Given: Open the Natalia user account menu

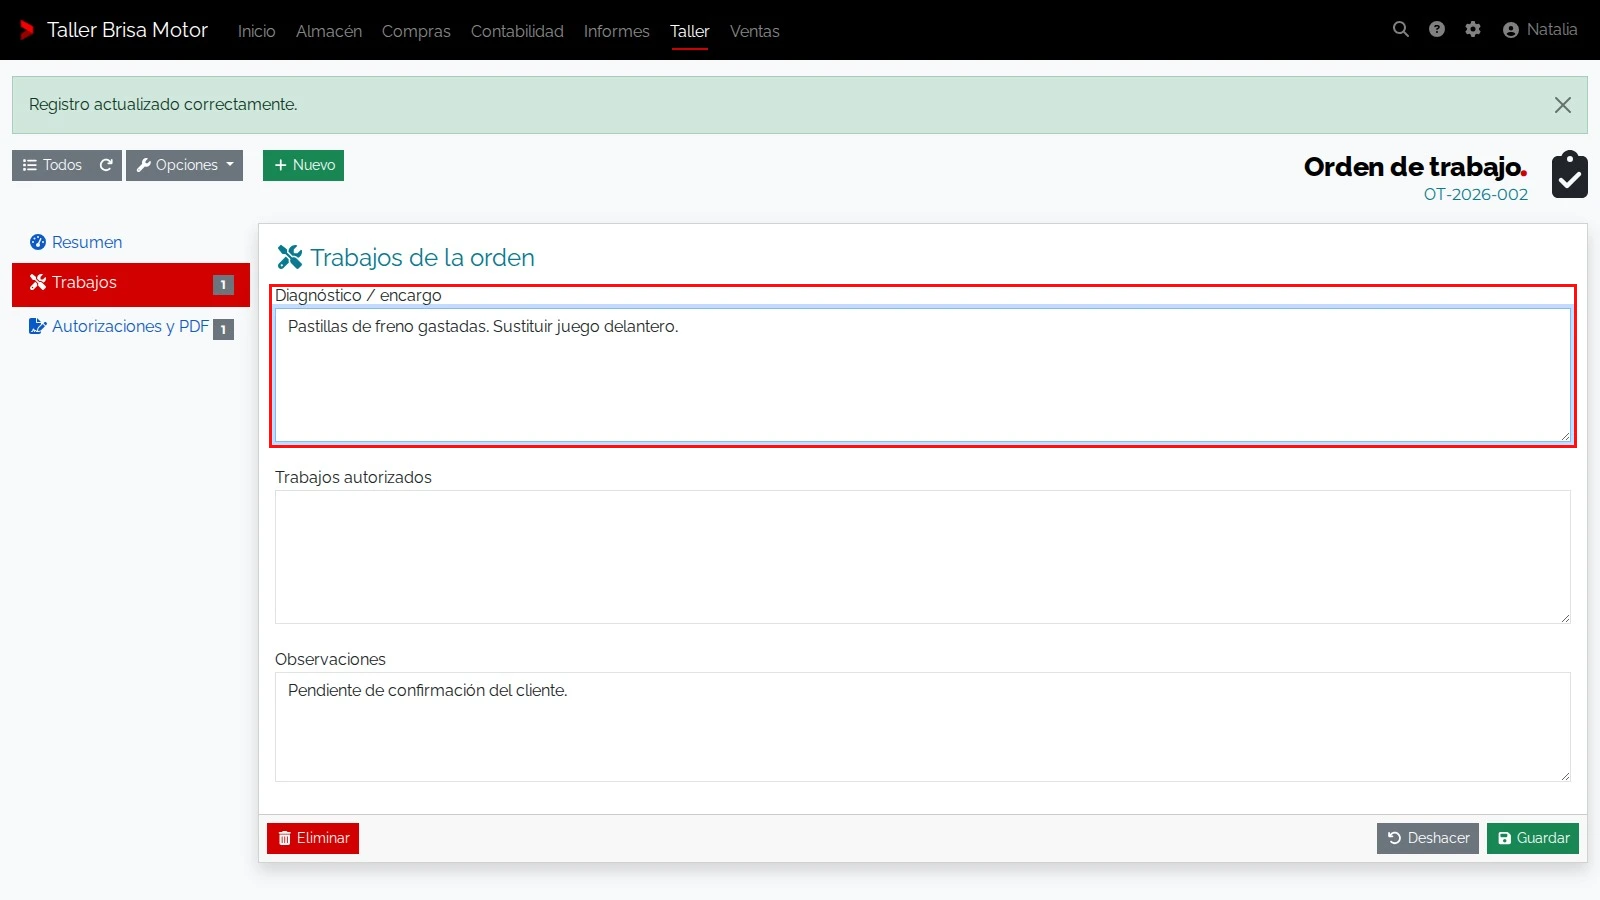Looking at the screenshot, I should pyautogui.click(x=1540, y=30).
